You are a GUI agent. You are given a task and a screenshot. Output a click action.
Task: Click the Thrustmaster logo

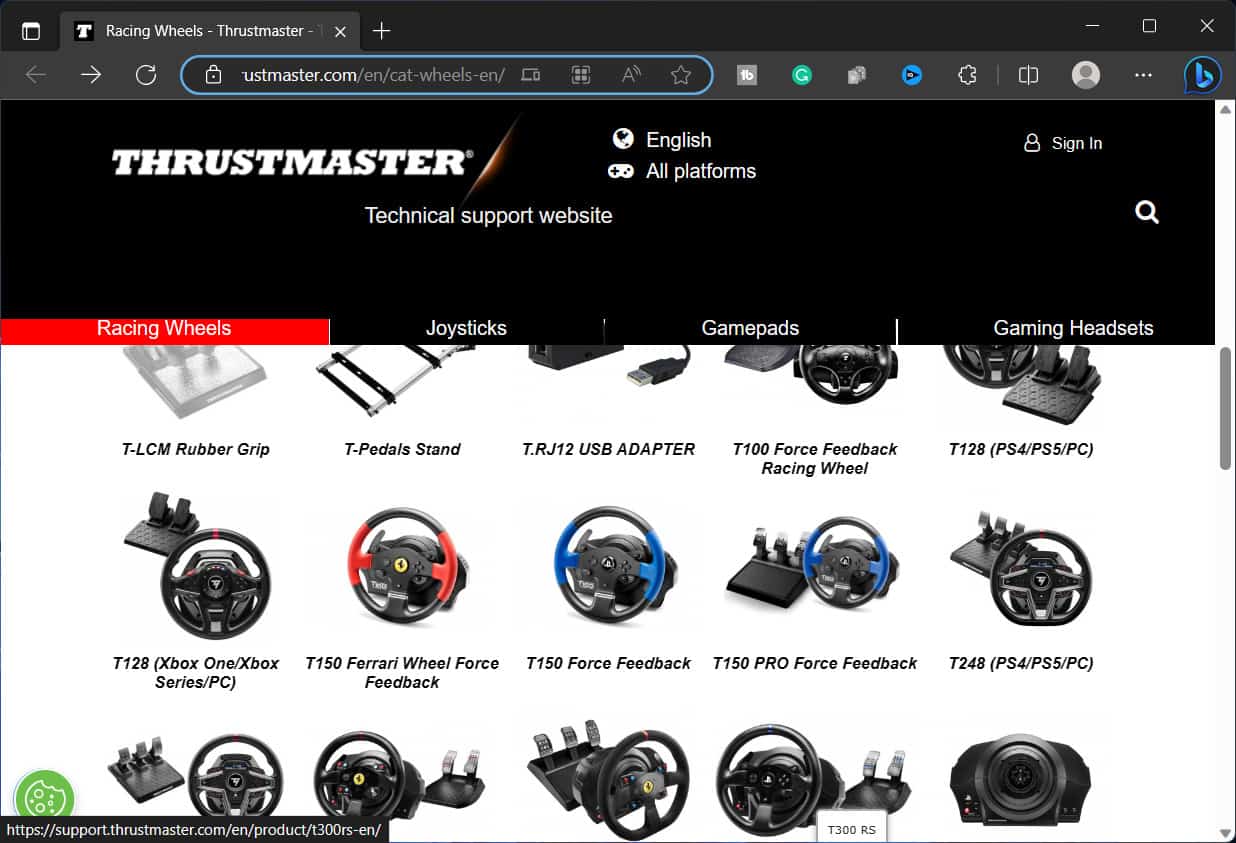click(290, 160)
